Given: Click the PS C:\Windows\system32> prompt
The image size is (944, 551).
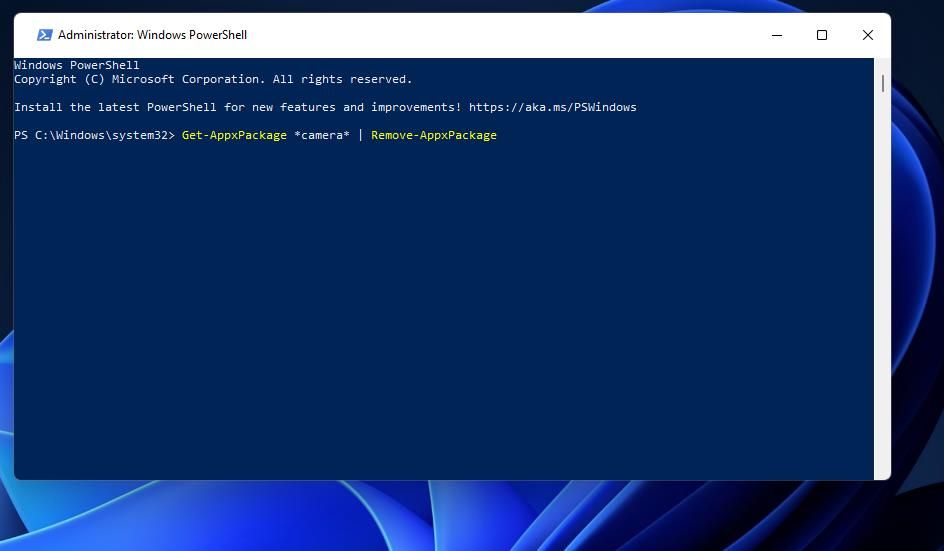Looking at the screenshot, I should [95, 135].
